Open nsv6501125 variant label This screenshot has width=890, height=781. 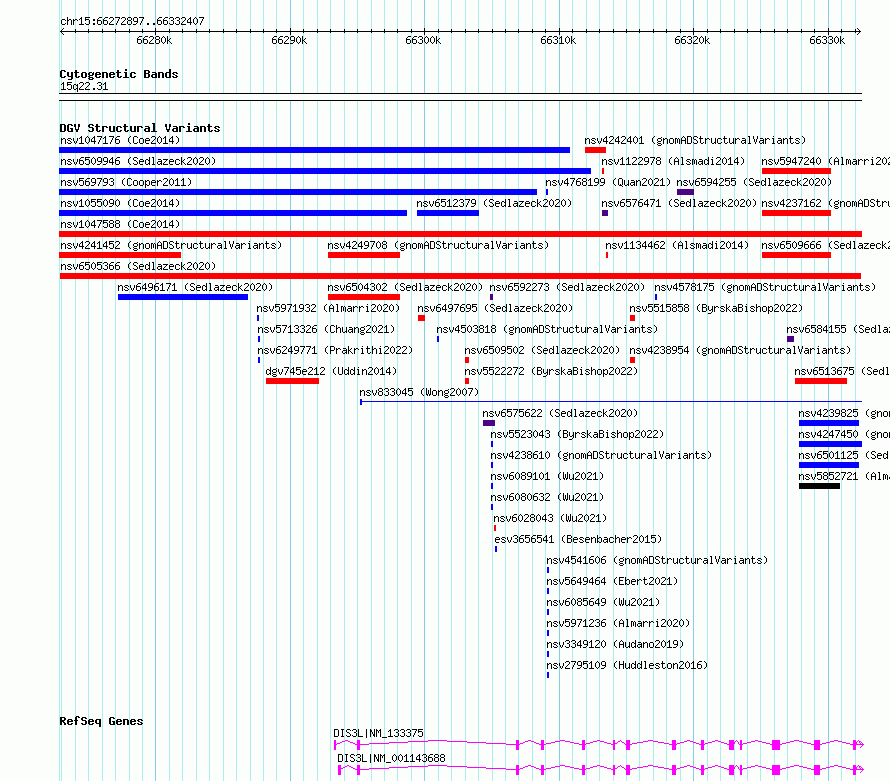pyautogui.click(x=844, y=455)
